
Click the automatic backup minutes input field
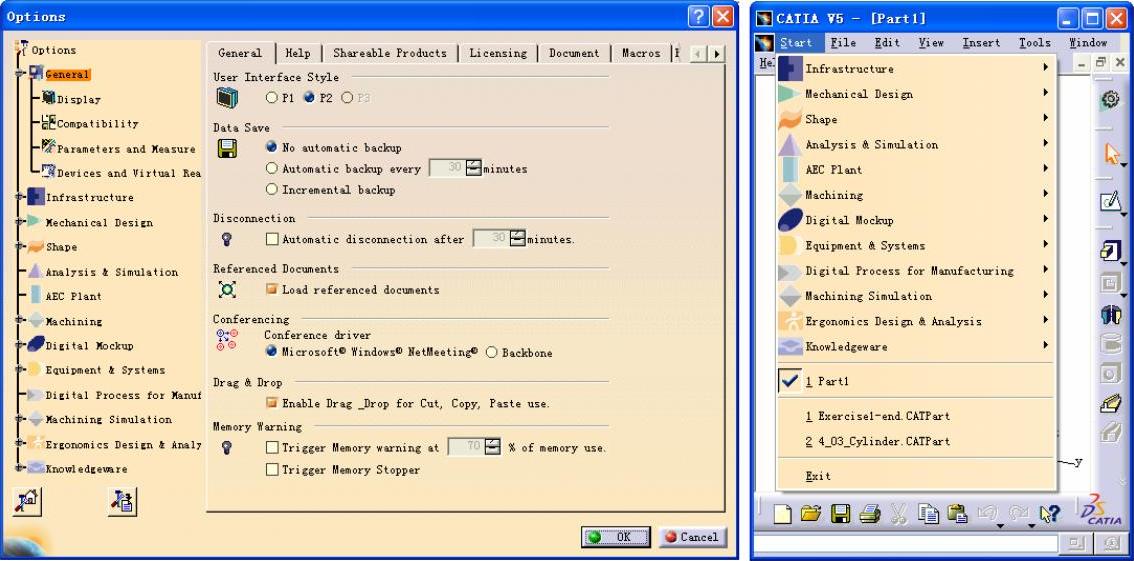tap(448, 168)
